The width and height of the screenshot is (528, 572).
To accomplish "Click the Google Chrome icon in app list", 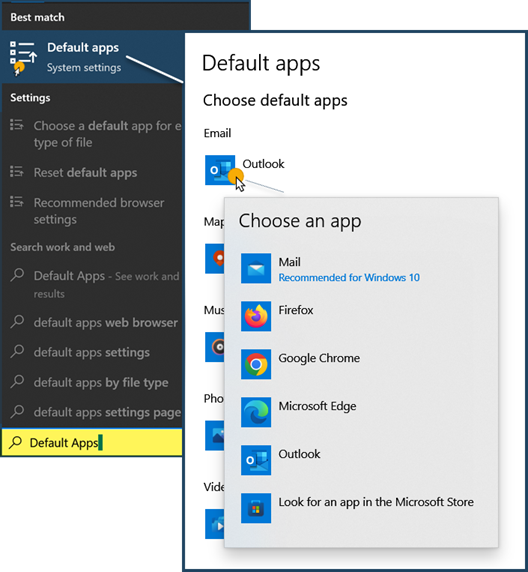I will point(256,364).
